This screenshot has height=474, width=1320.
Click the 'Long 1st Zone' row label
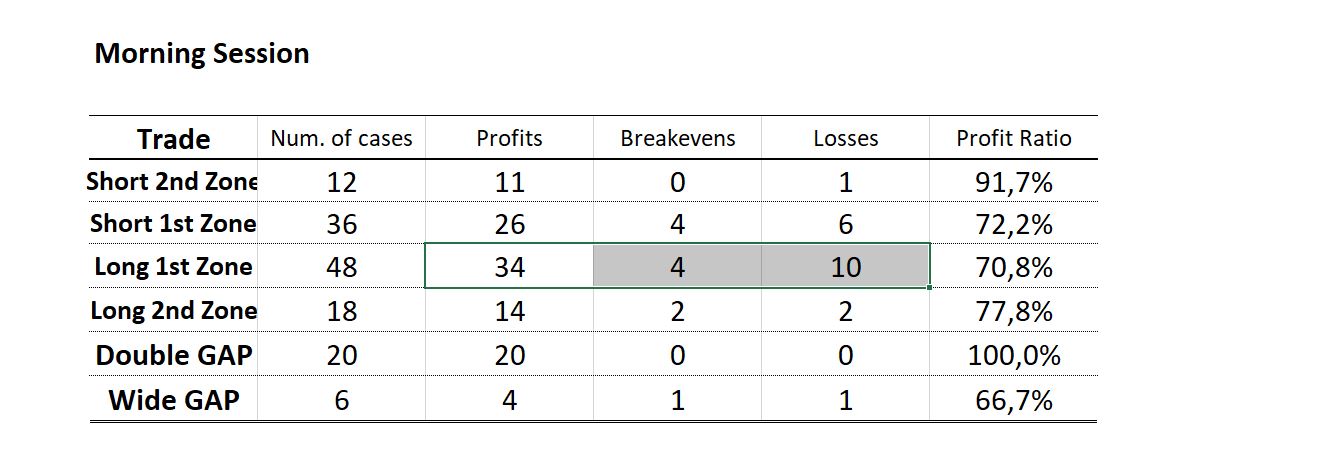pyautogui.click(x=173, y=267)
